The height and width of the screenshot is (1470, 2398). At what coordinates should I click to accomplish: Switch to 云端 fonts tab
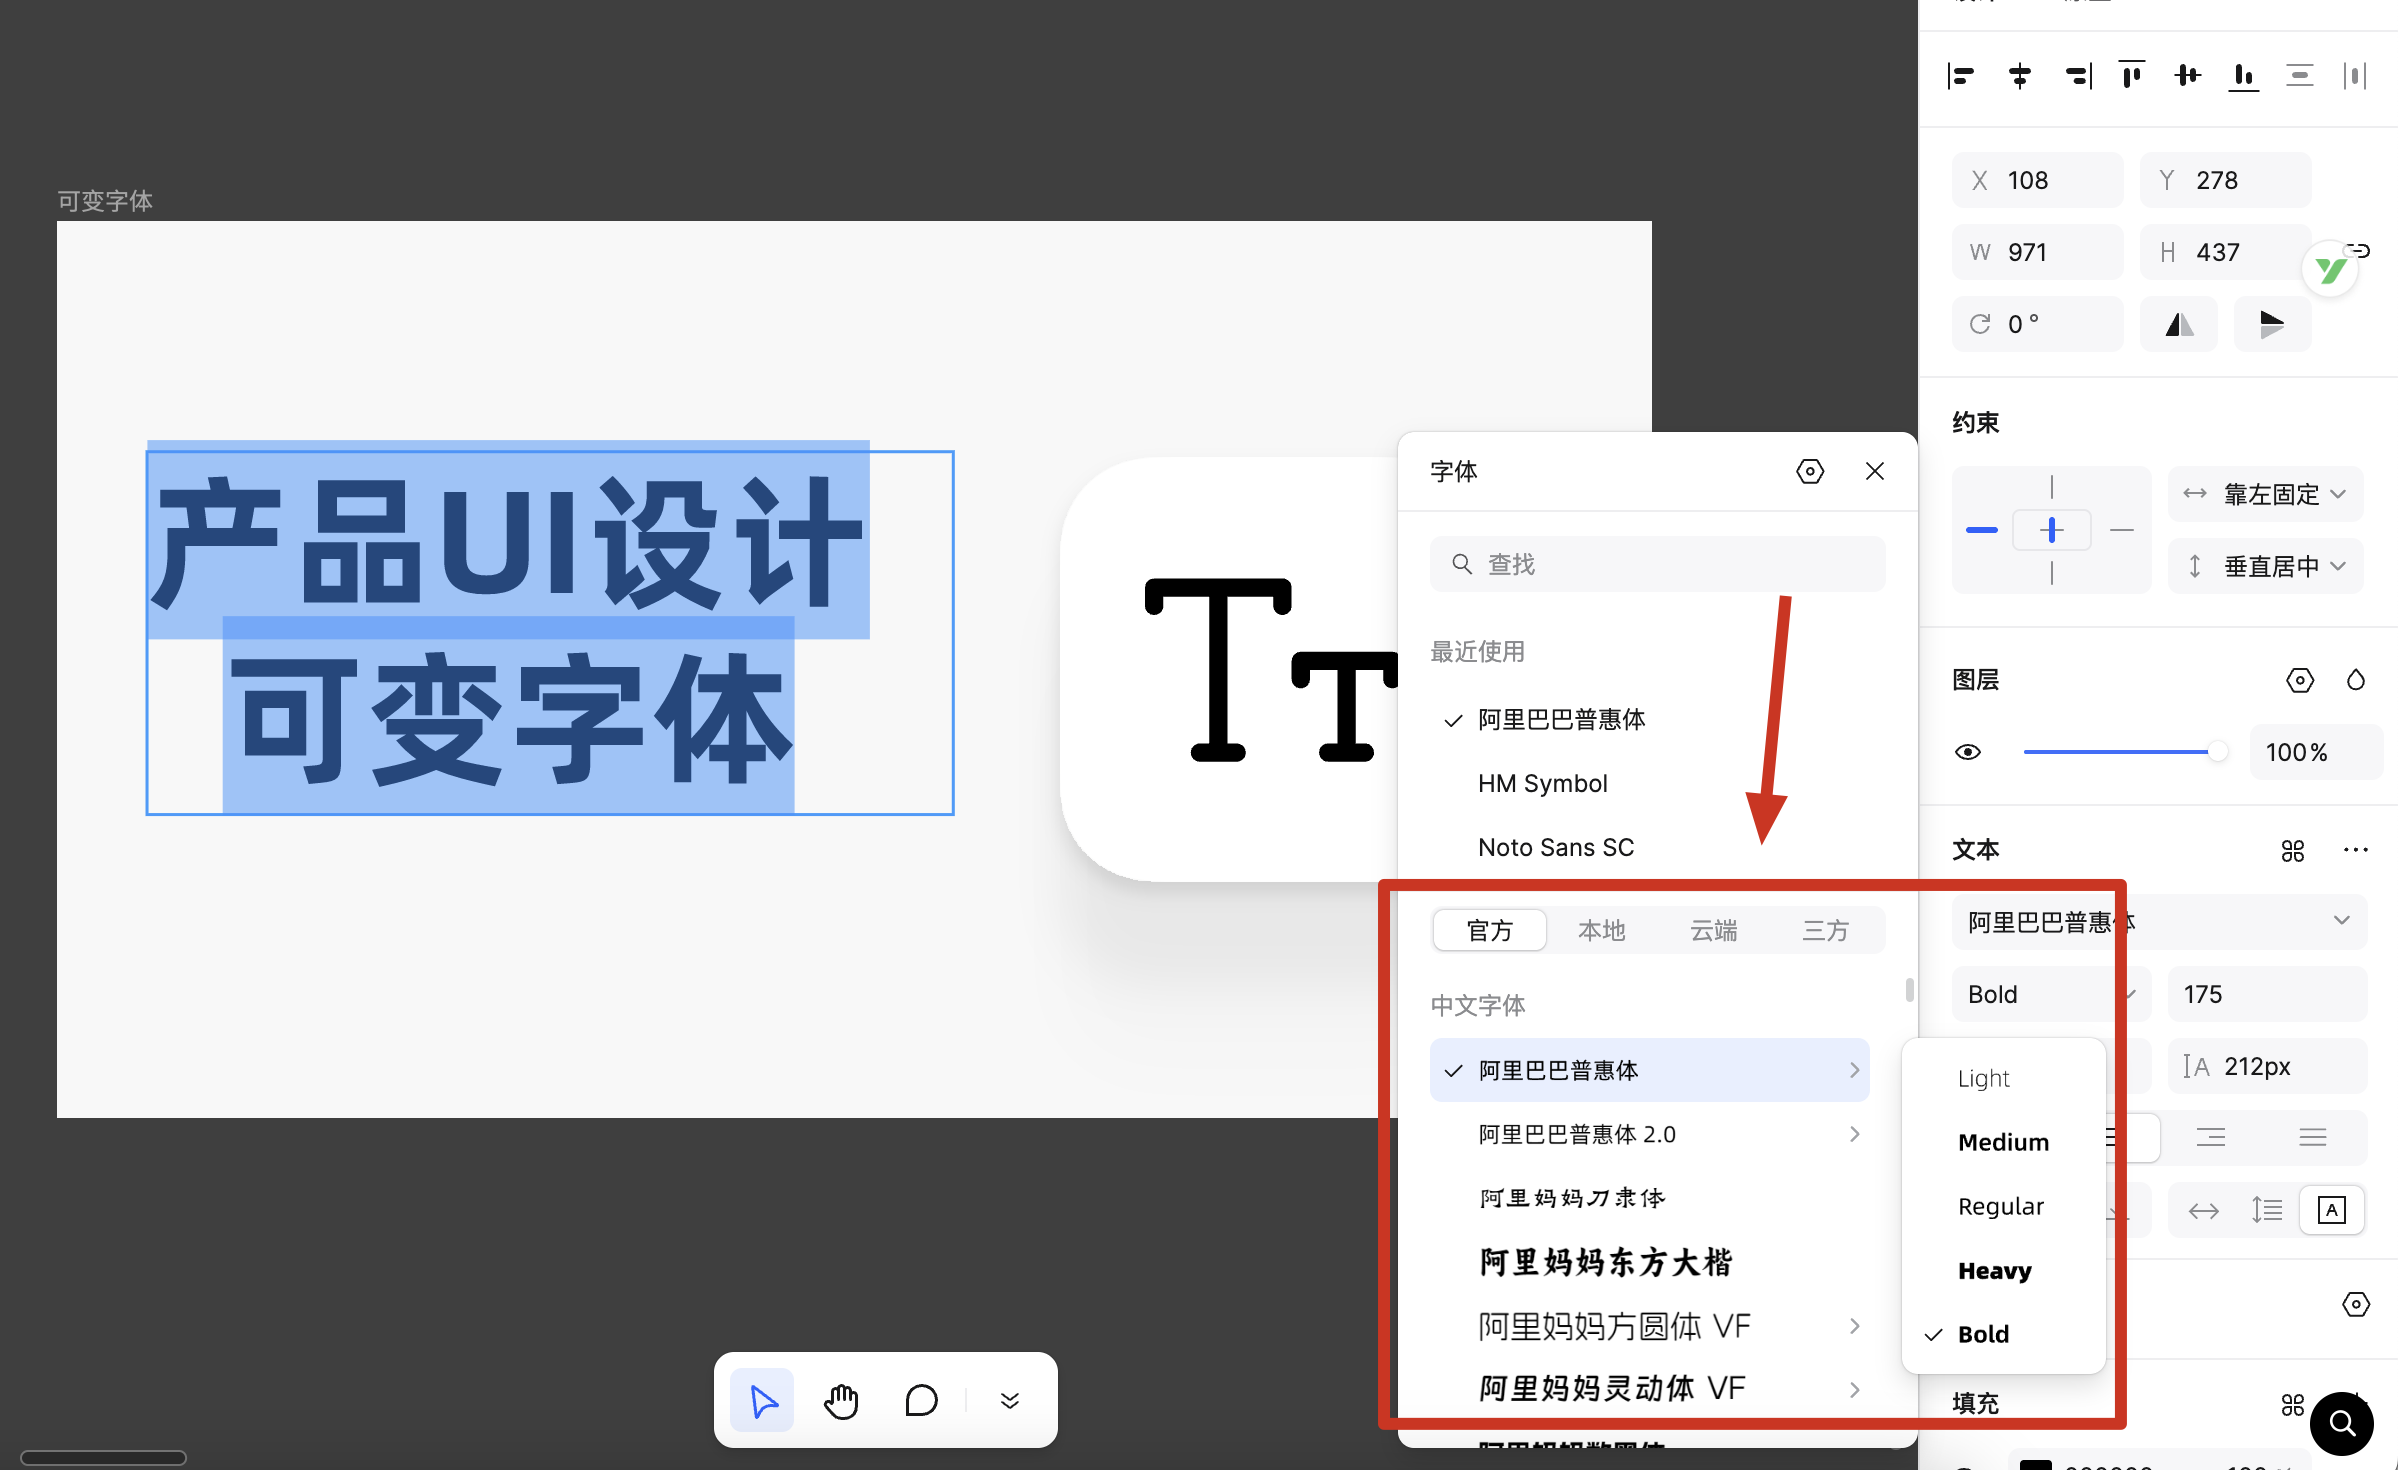pos(1713,930)
